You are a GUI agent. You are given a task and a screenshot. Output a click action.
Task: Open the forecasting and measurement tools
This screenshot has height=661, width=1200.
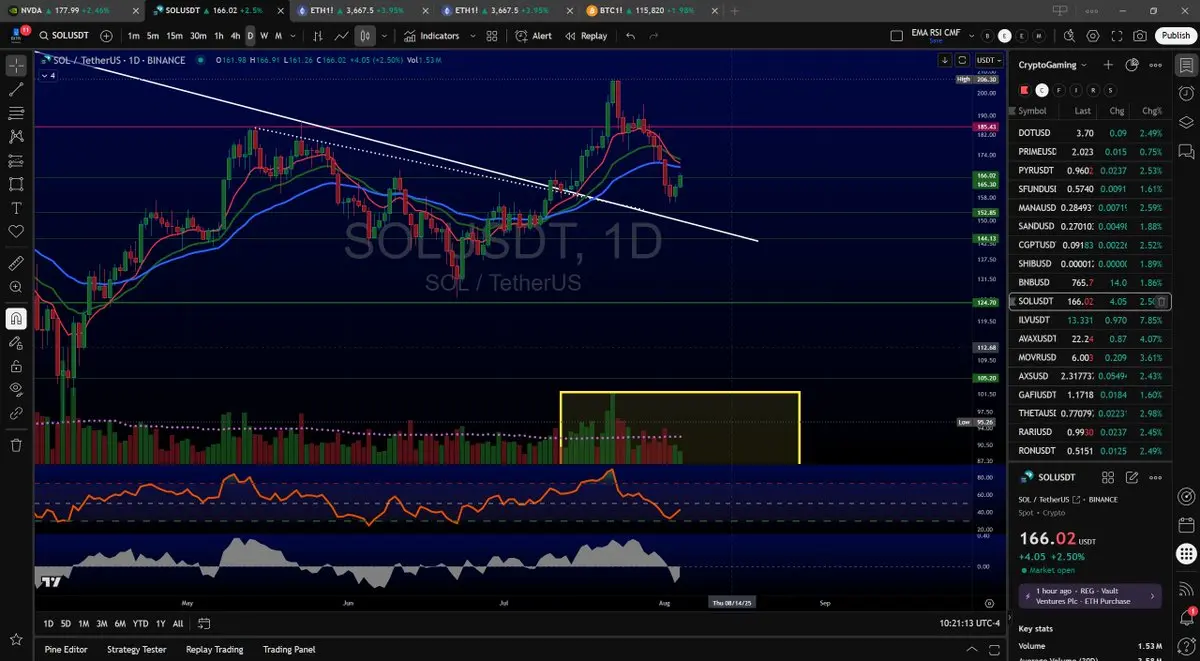(x=16, y=160)
